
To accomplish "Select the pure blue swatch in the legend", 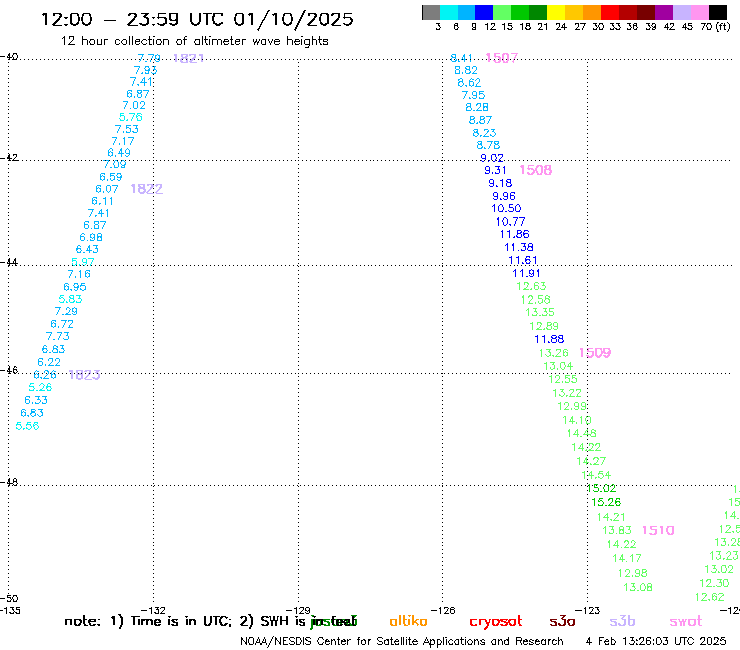I will click(485, 12).
